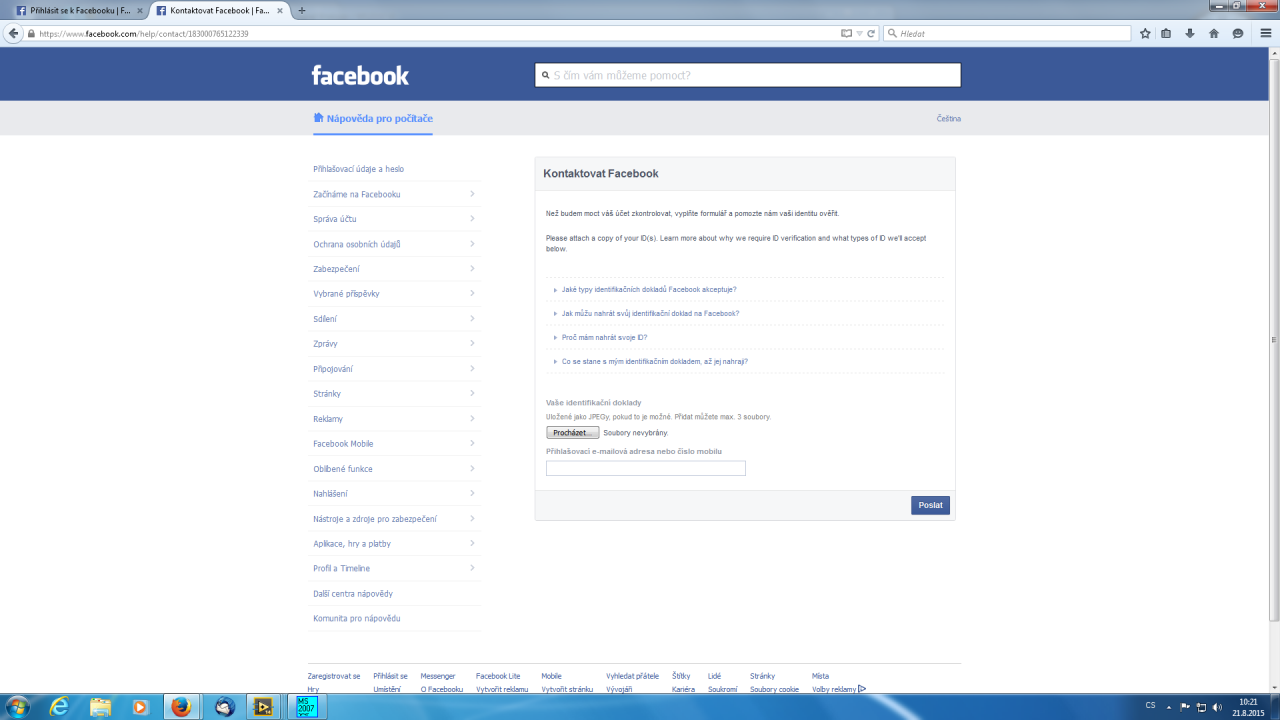This screenshot has height=720, width=1280.
Task: Click the Facebook logo in the header
Action: coord(360,75)
